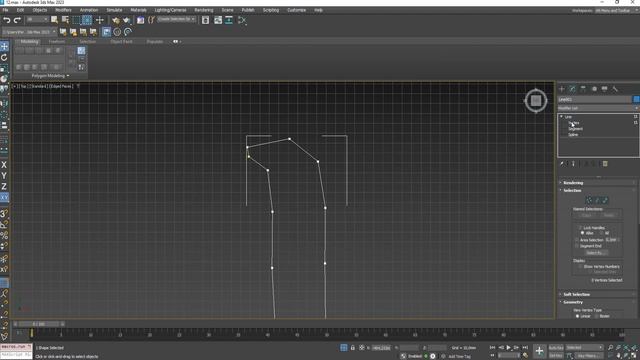The width and height of the screenshot is (640, 360).
Task: Select the Rotate tool in left toolbar
Action: click(4, 57)
